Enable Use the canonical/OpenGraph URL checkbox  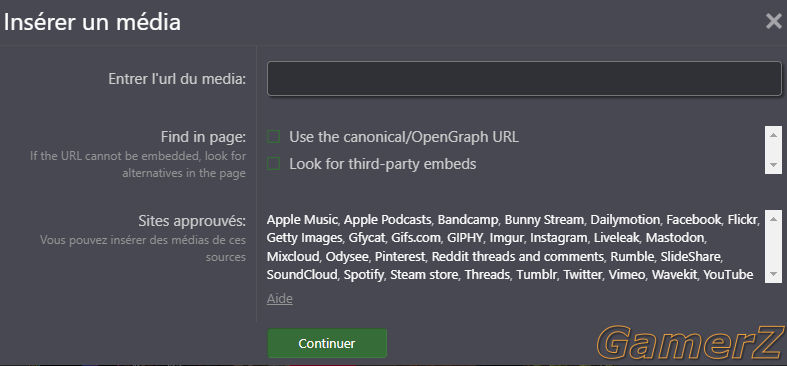[274, 137]
